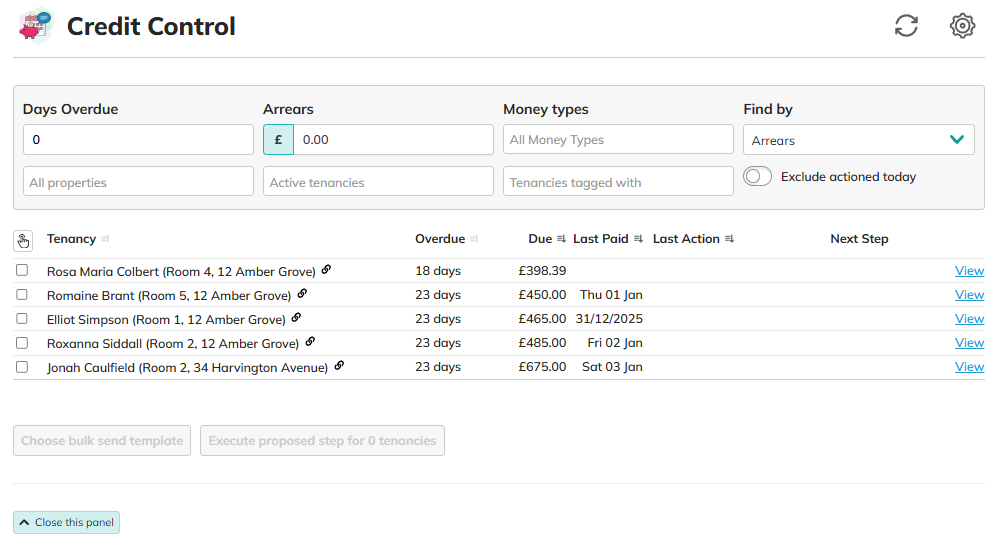Screen dimensions: 998x551
Task: Click the Arrears amount input field
Action: click(392, 140)
